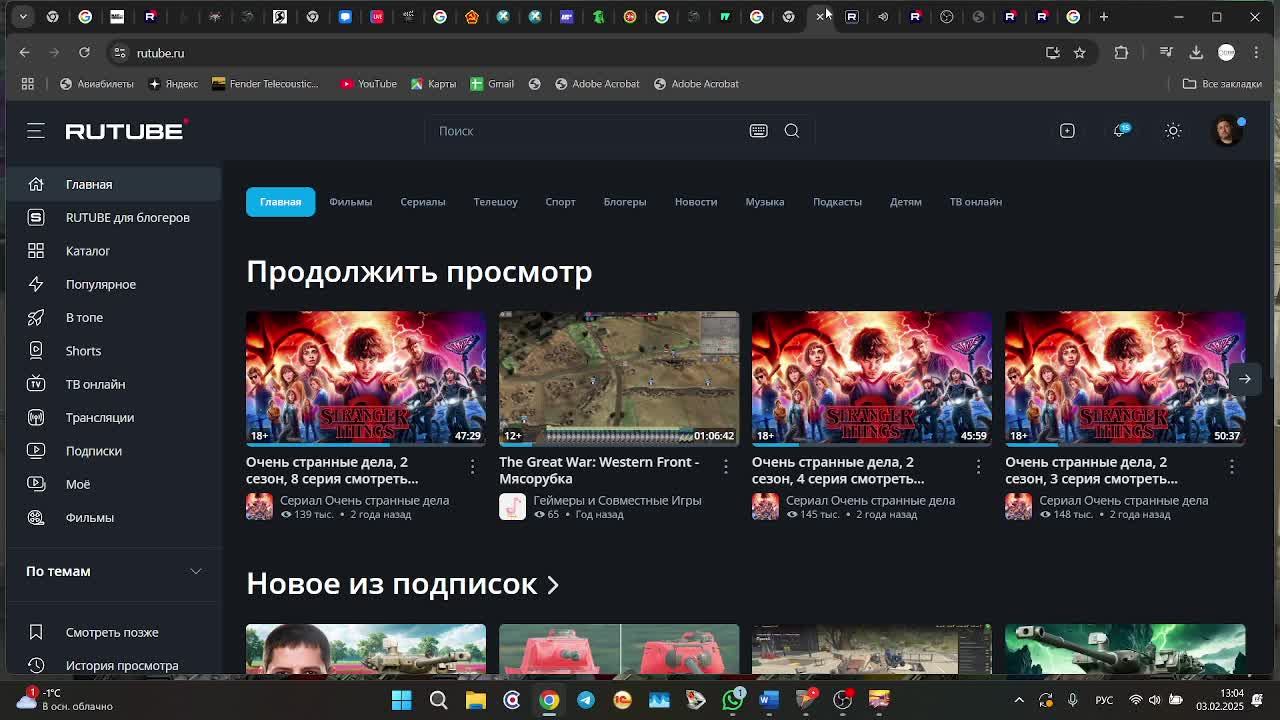
Task: Open the channel under the 4 серия video
Action: point(870,500)
